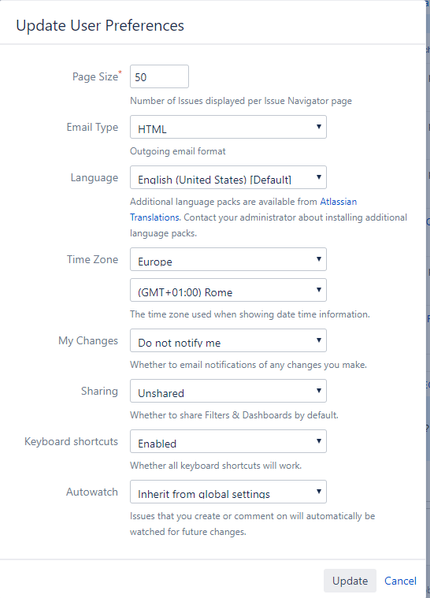Open the Language dropdown

pos(228,177)
